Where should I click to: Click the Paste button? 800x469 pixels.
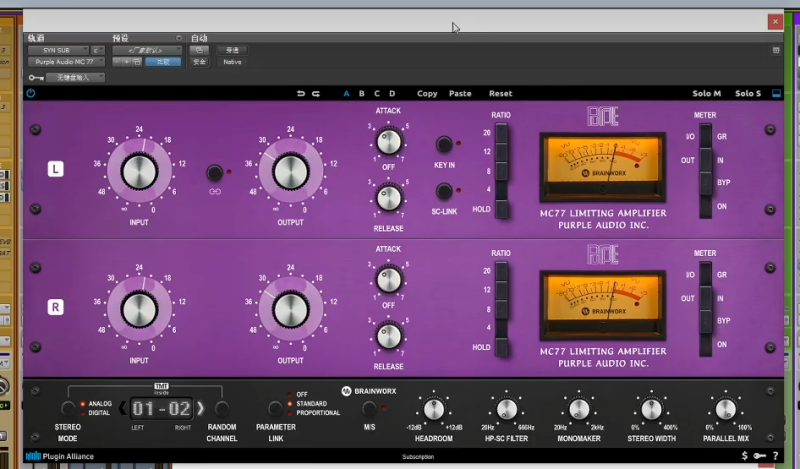pos(460,93)
